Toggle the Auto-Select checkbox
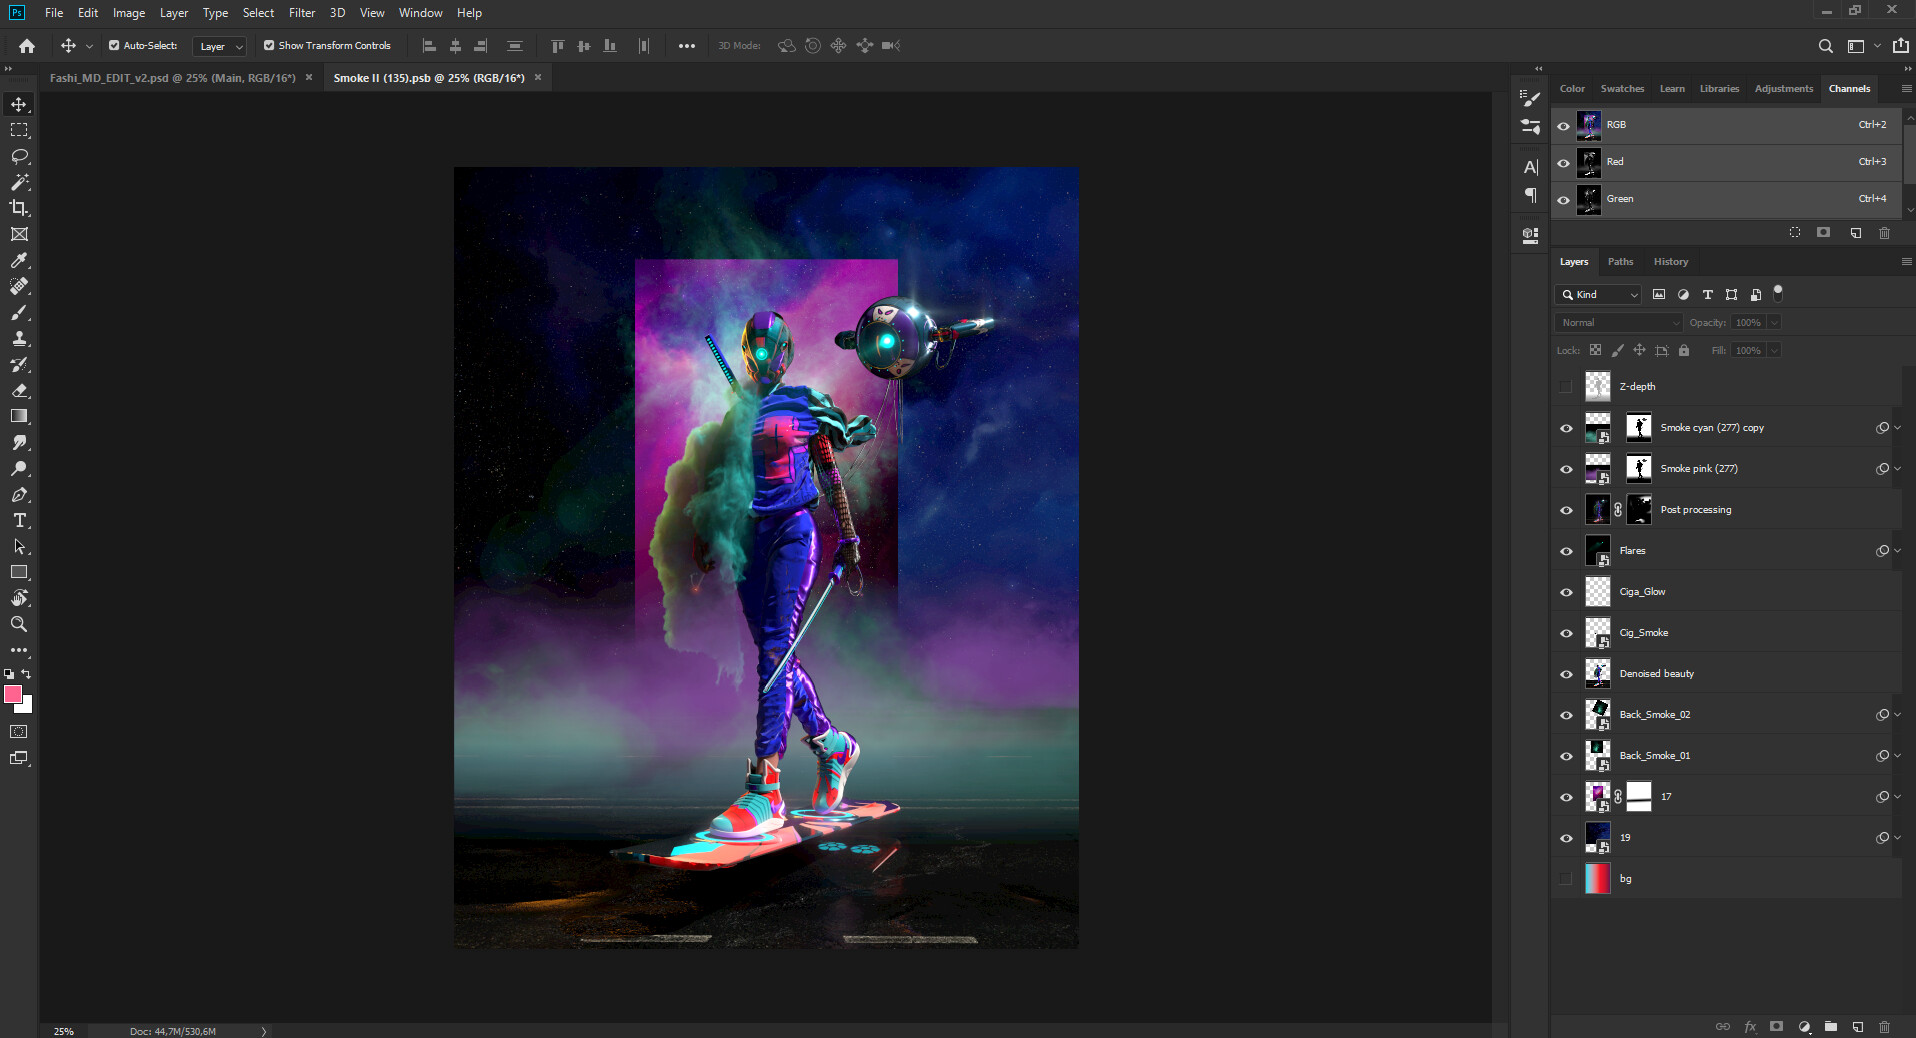 coord(114,45)
